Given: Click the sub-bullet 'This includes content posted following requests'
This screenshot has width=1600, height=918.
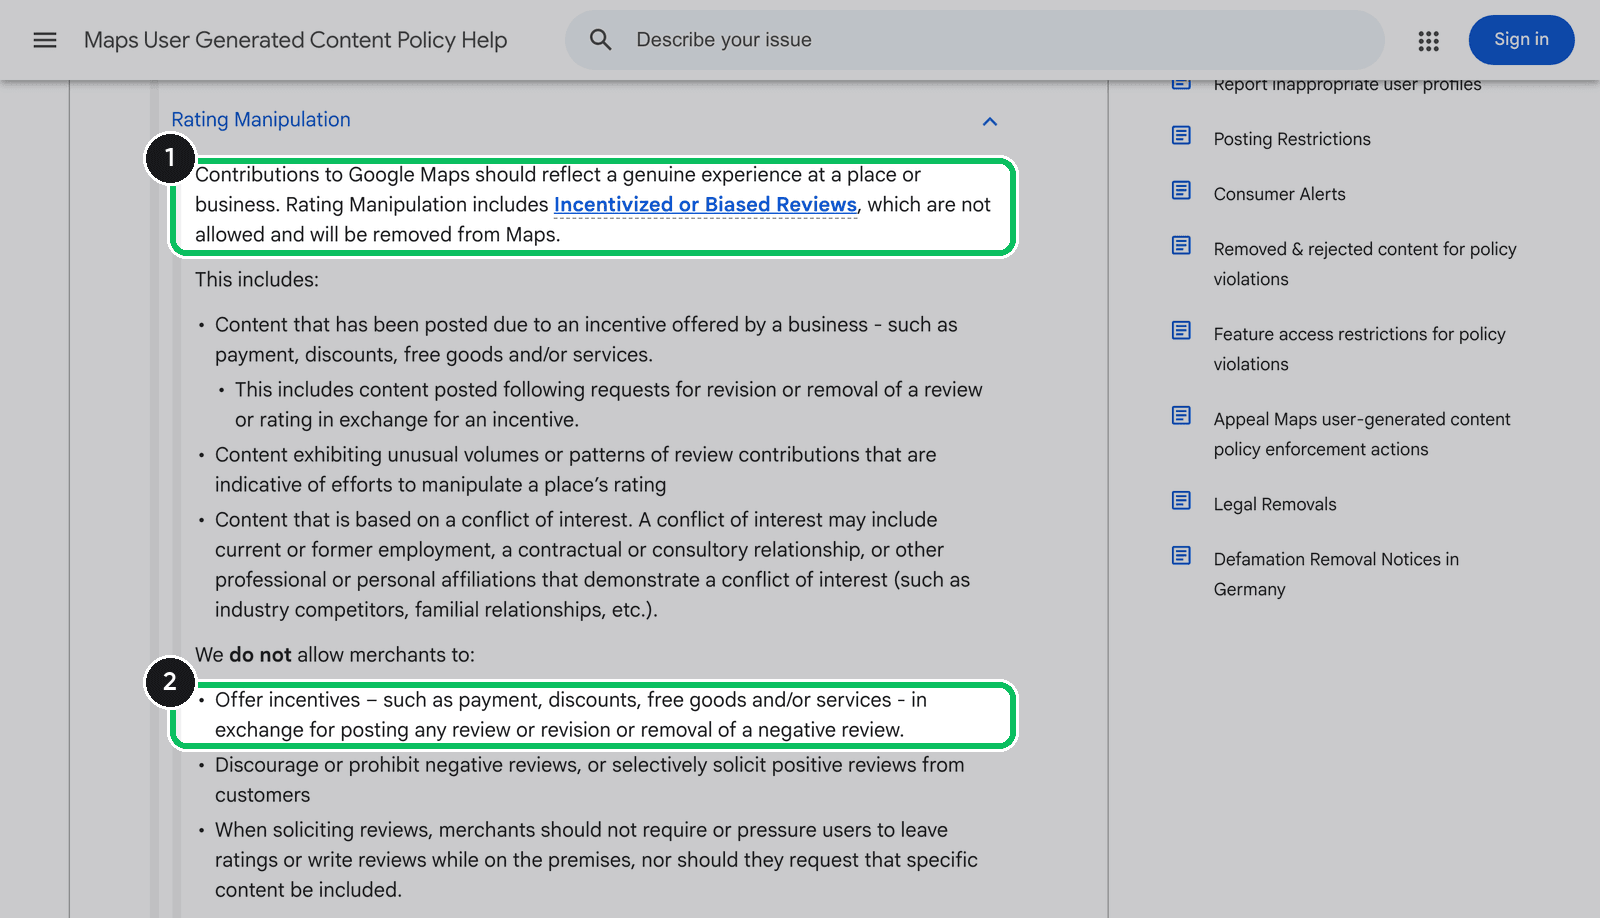Looking at the screenshot, I should (x=609, y=405).
